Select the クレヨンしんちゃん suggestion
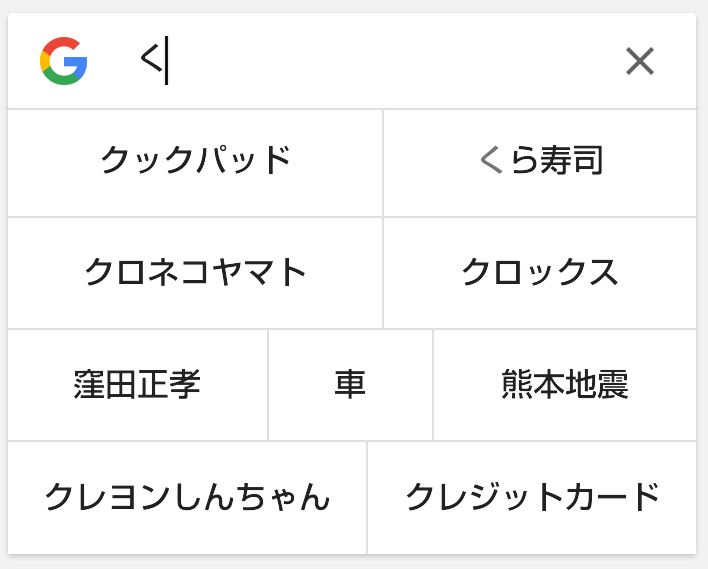708x569 pixels. pos(187,497)
